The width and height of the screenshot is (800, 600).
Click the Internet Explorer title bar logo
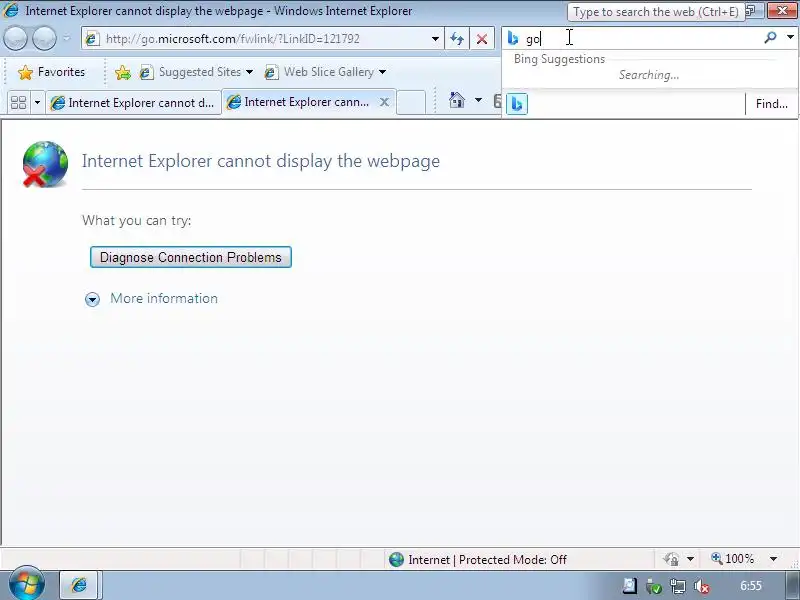point(11,10)
